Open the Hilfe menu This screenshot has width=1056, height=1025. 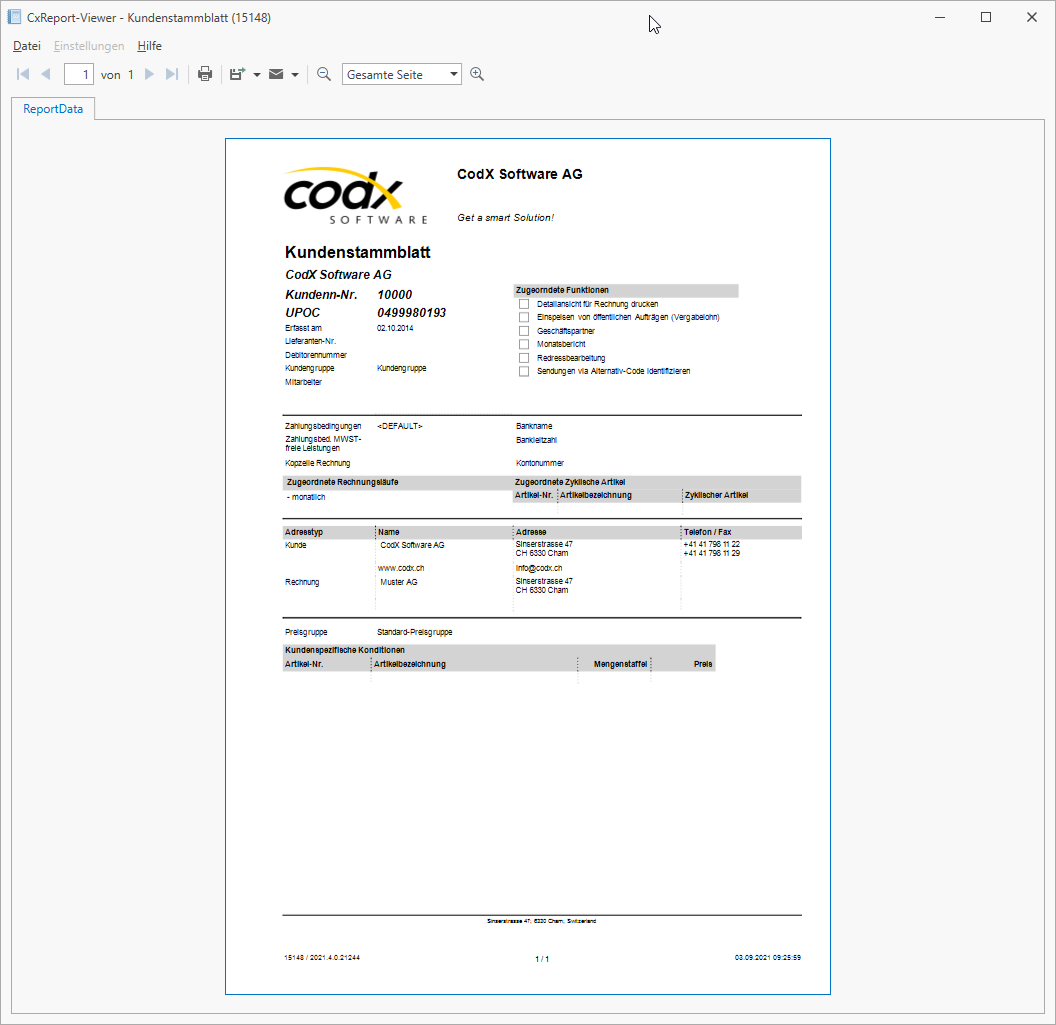[x=149, y=46]
